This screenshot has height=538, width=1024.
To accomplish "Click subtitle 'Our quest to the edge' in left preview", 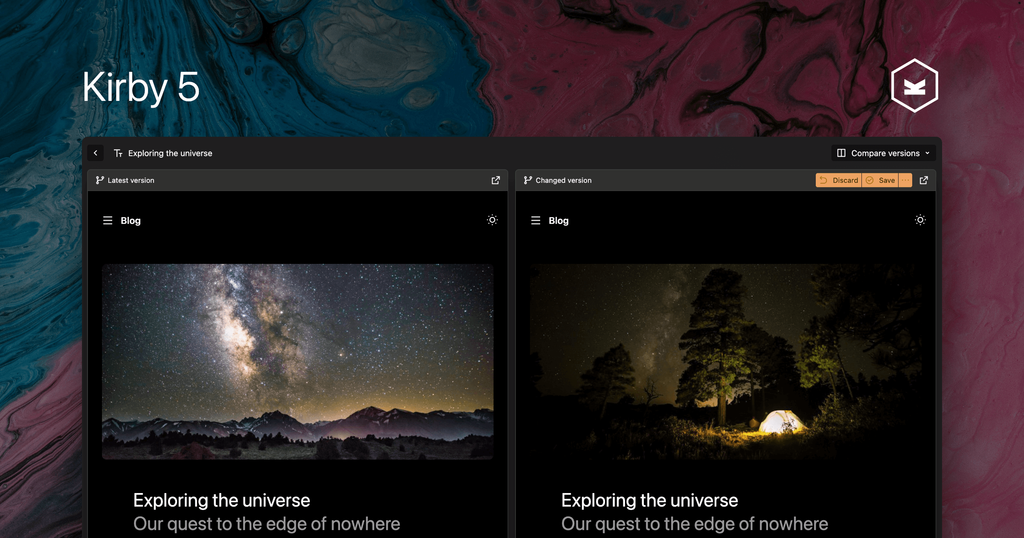I will click(x=266, y=524).
